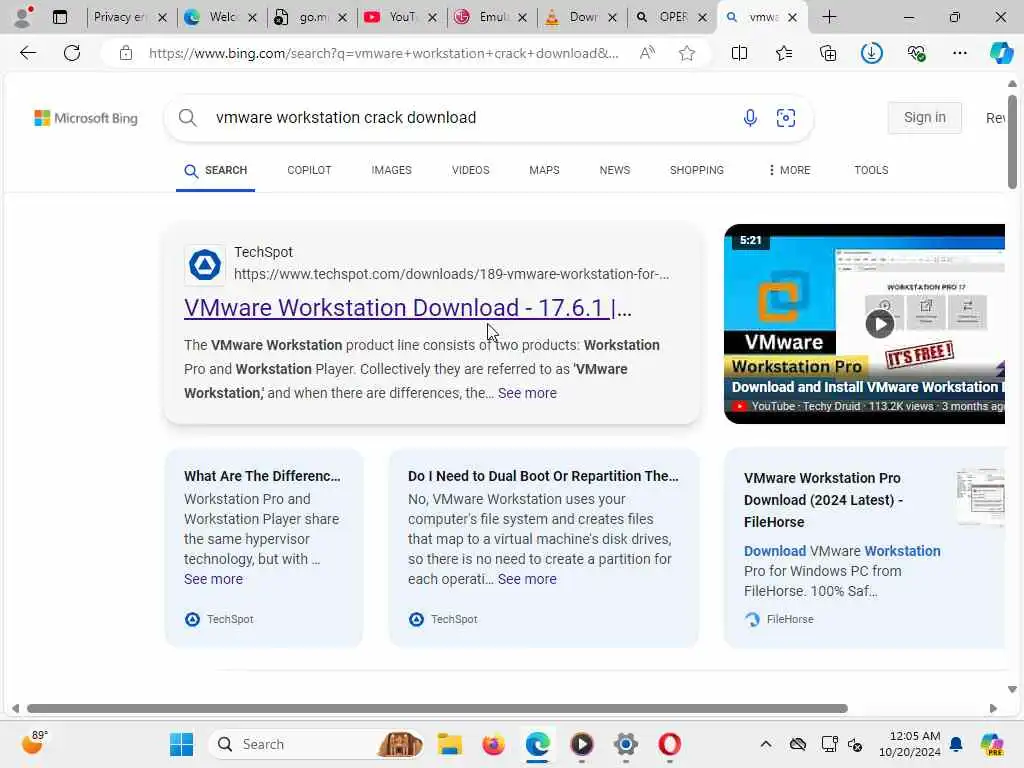Select the NEWS search tab
Viewport: 1024px width, 768px height.
615,170
